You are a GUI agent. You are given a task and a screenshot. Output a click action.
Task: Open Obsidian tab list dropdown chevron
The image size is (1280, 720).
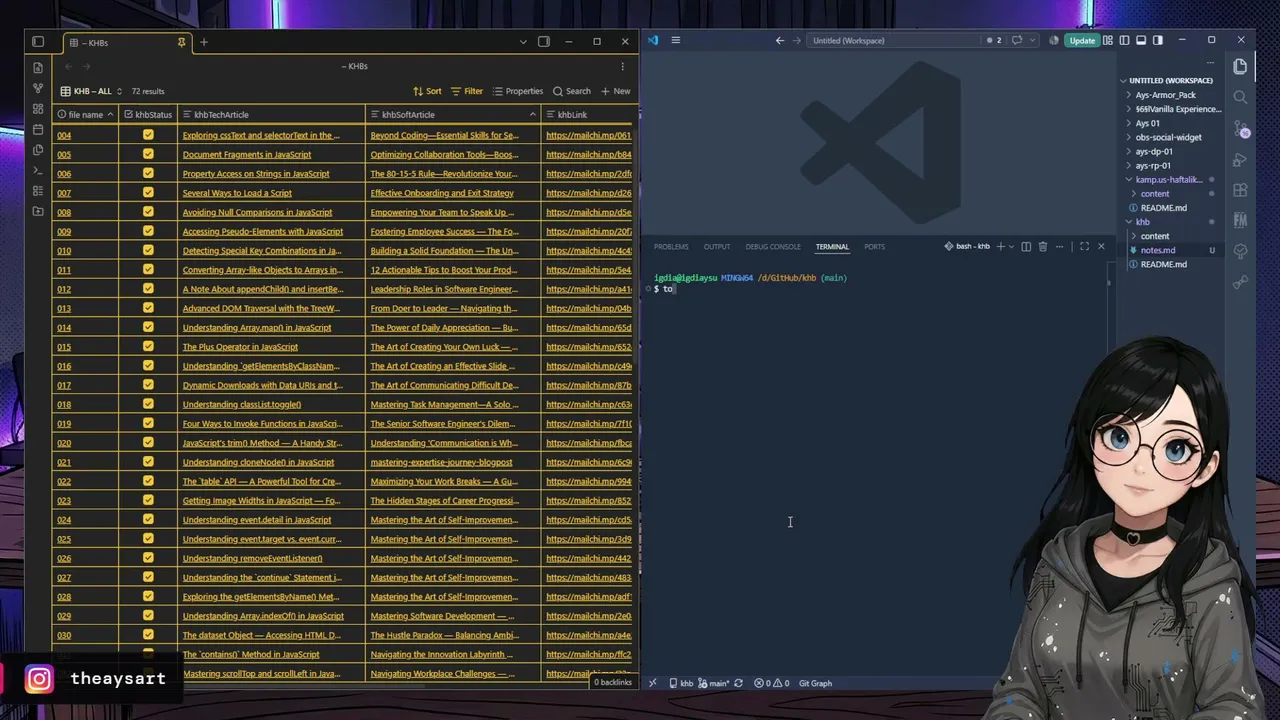523,42
